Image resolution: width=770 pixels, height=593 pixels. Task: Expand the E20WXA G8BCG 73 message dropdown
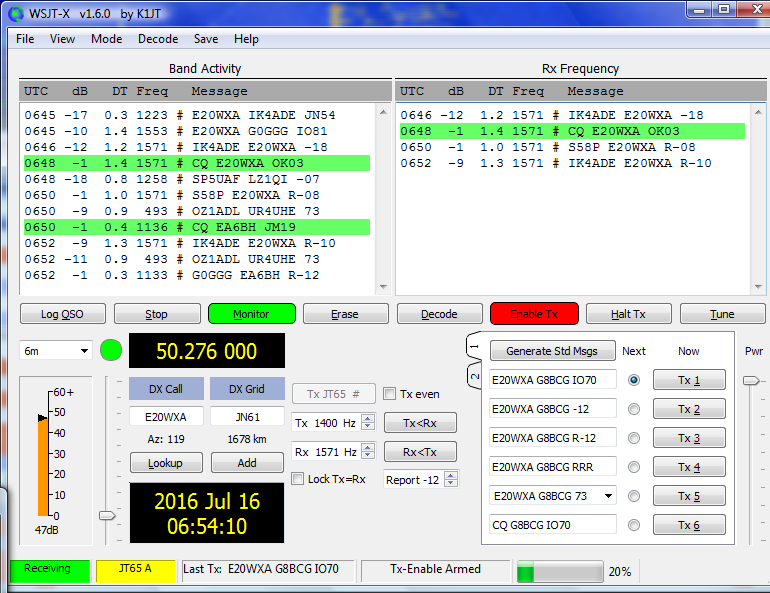pyautogui.click(x=608, y=496)
